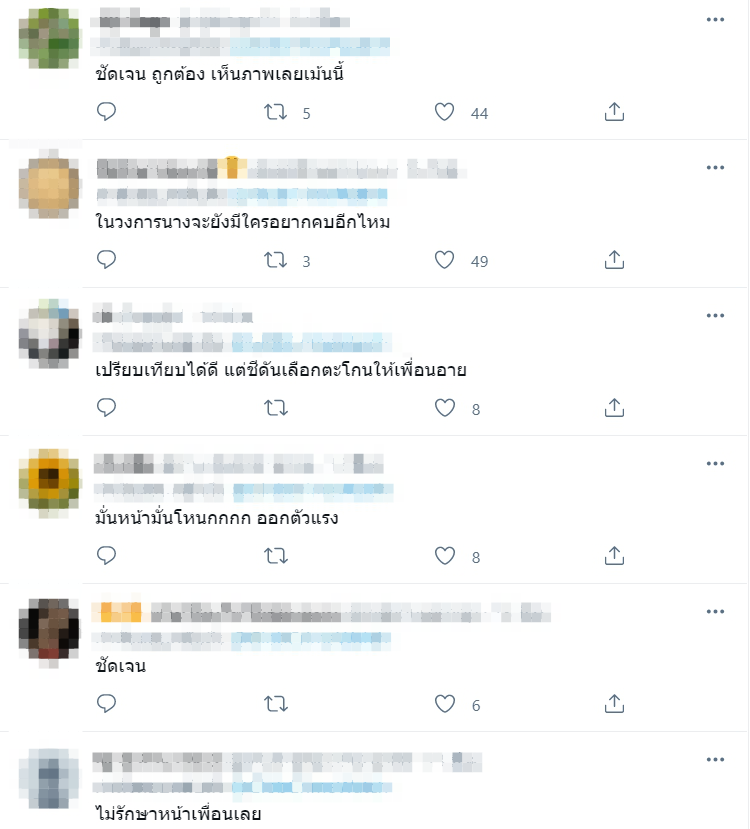Image resolution: width=750 pixels, height=829 pixels.
Task: Retweet the tweet with 5 retweets
Action: point(275,112)
